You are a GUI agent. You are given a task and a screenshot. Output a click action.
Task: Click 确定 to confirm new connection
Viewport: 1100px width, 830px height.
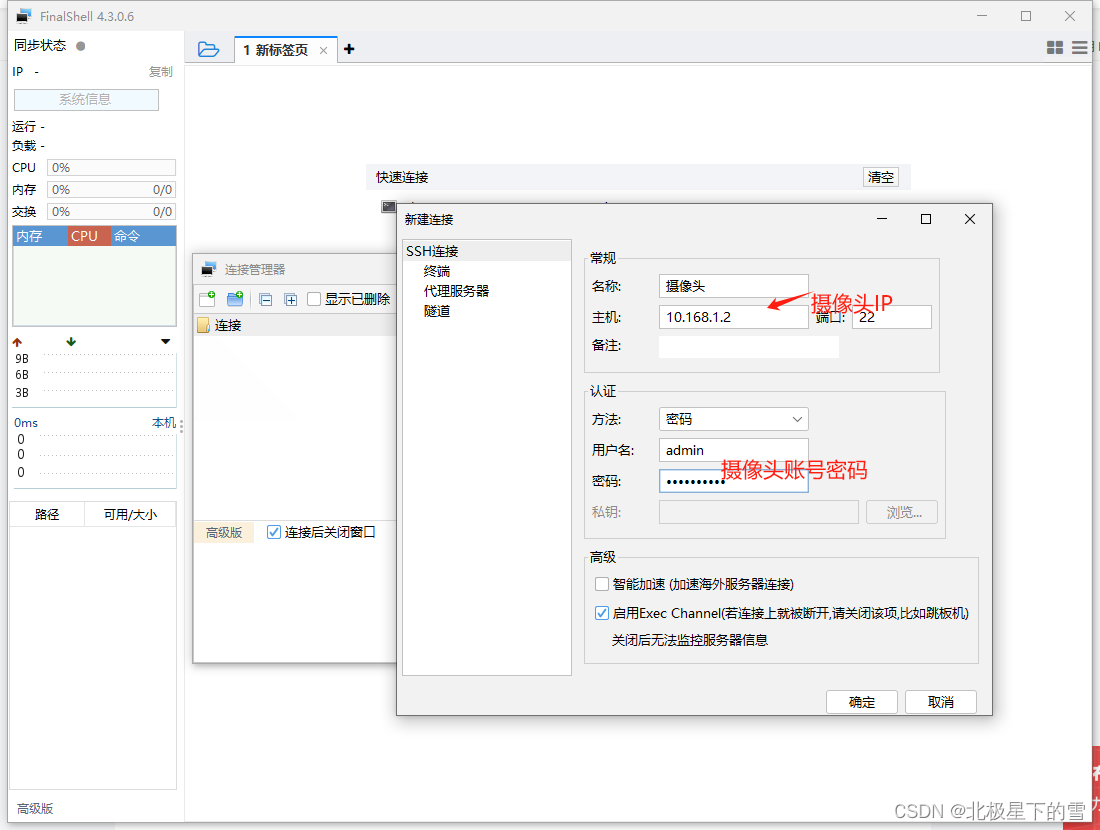(861, 702)
